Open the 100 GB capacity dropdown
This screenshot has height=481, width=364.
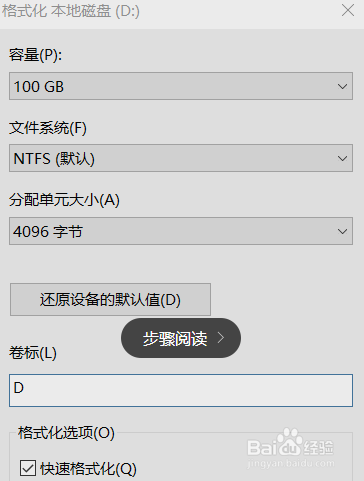pyautogui.click(x=181, y=86)
